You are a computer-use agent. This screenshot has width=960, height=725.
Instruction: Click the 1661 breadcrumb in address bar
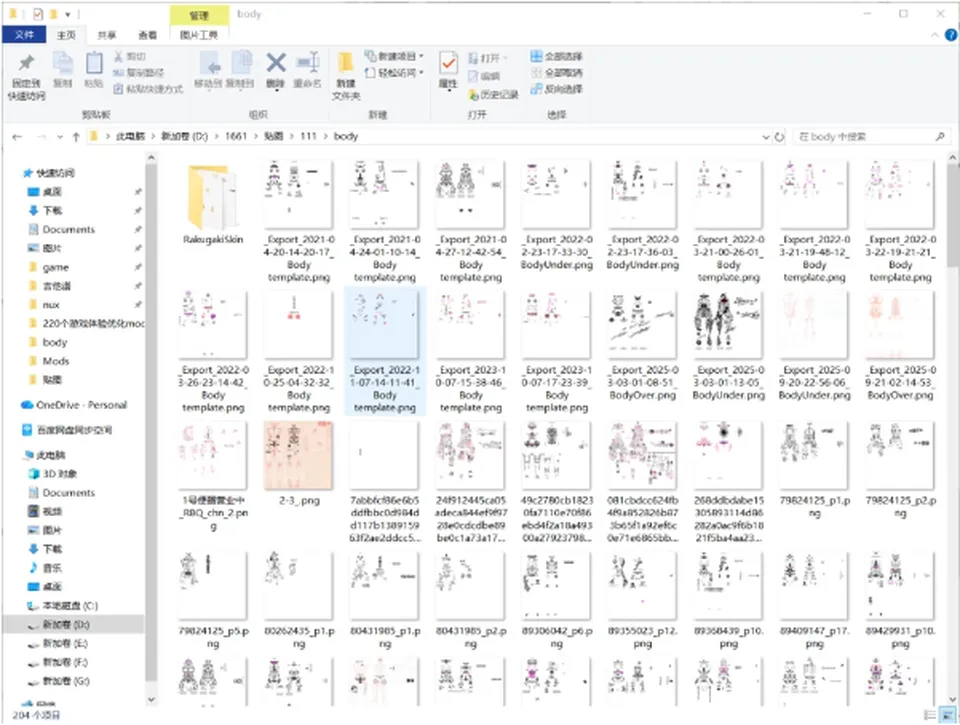coord(236,136)
